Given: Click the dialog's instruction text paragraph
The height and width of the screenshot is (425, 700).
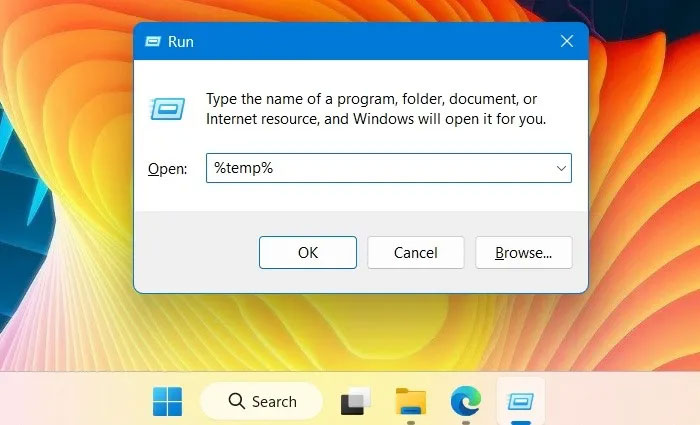Looking at the screenshot, I should pyautogui.click(x=375, y=108).
